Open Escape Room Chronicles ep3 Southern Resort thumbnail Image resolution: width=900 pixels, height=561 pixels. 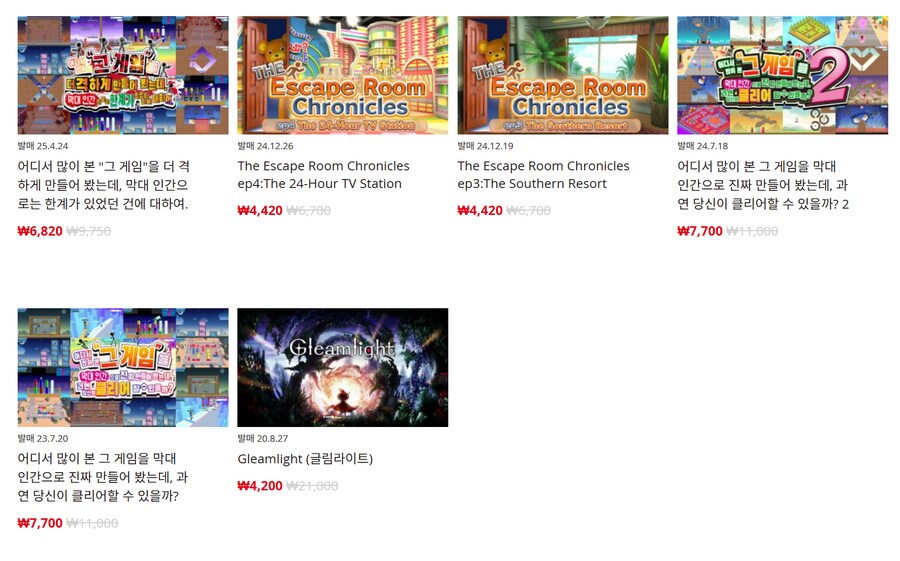tap(562, 75)
